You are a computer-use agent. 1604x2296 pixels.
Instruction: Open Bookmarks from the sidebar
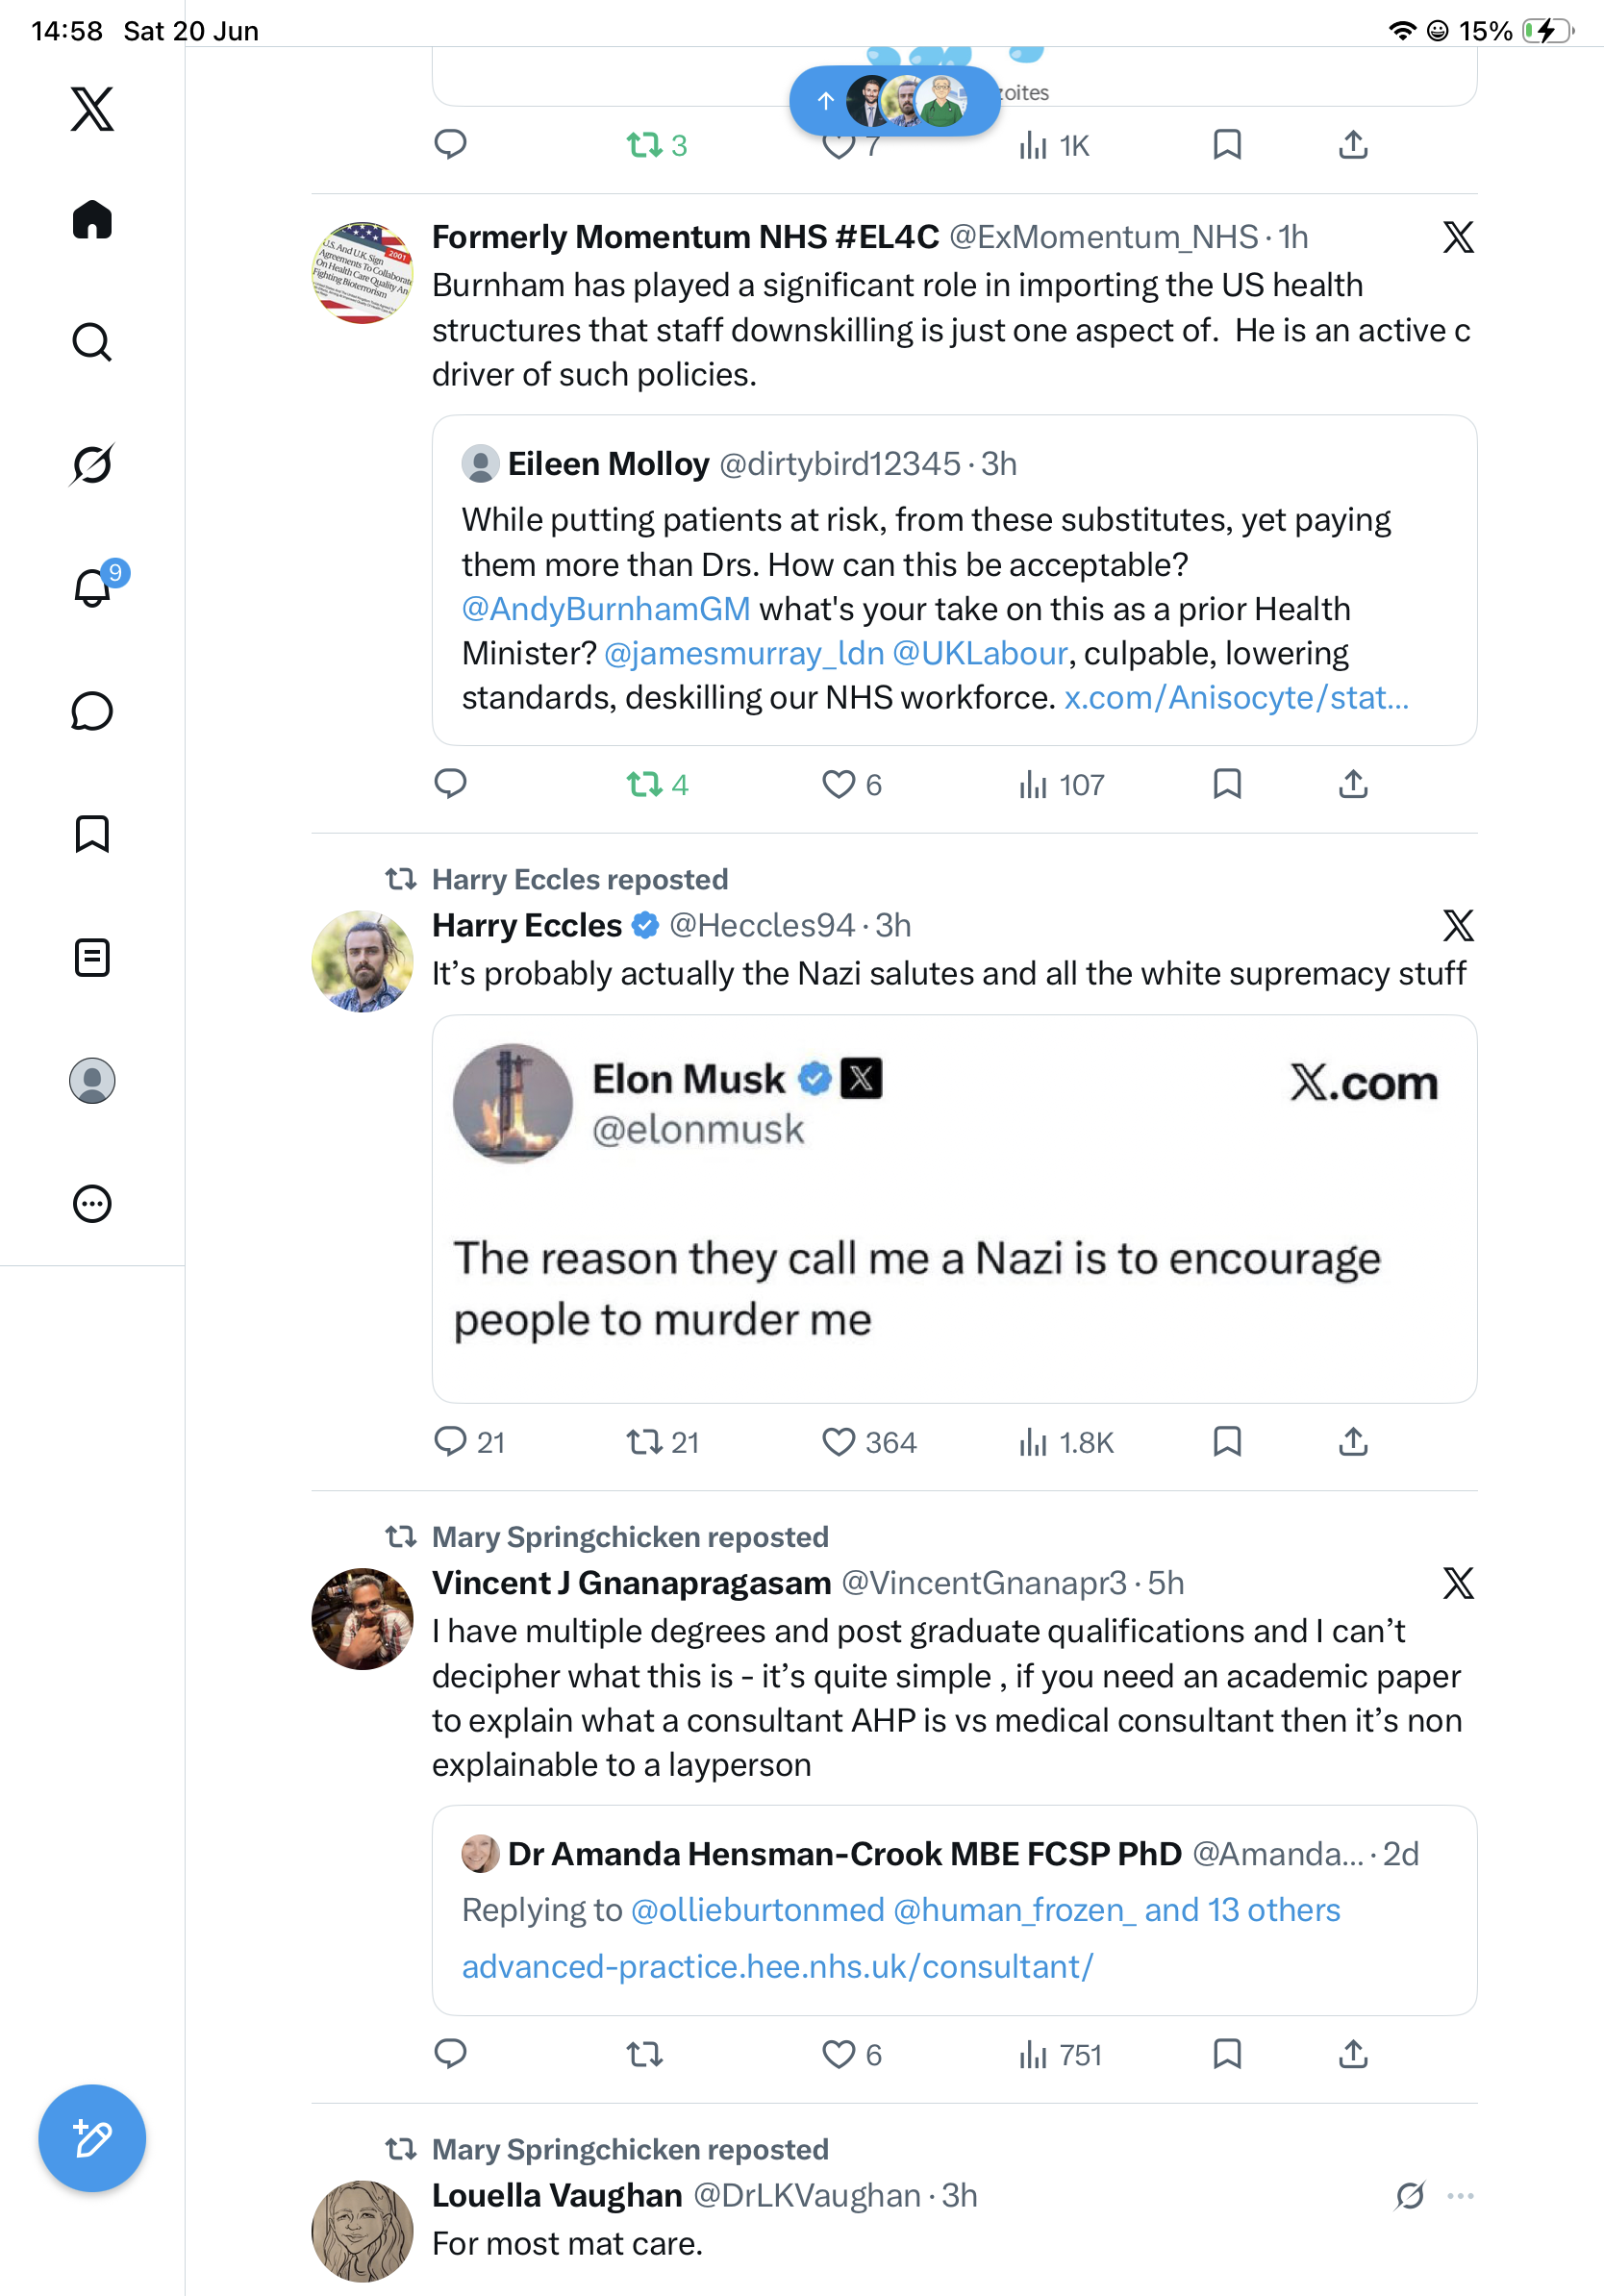(92, 834)
